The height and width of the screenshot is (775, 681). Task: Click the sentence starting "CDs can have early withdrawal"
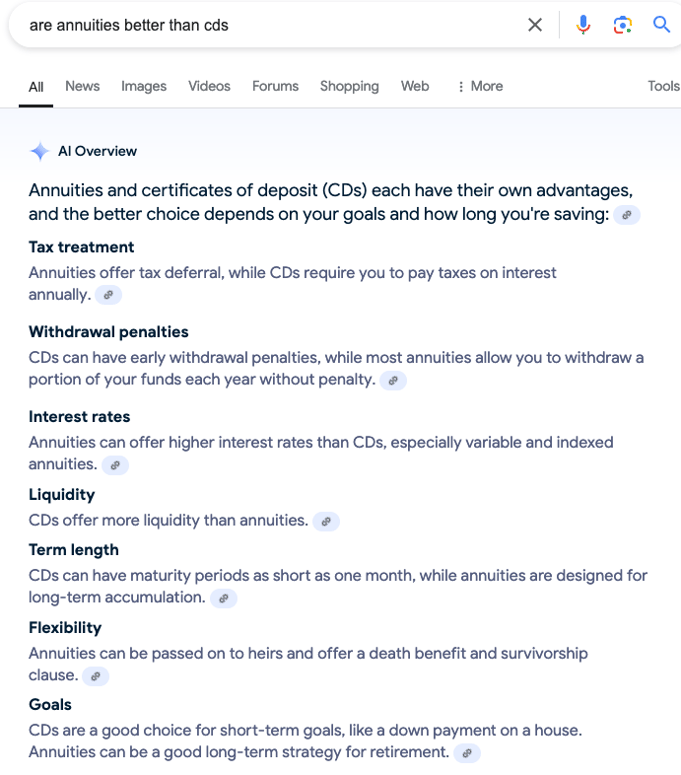coord(336,369)
